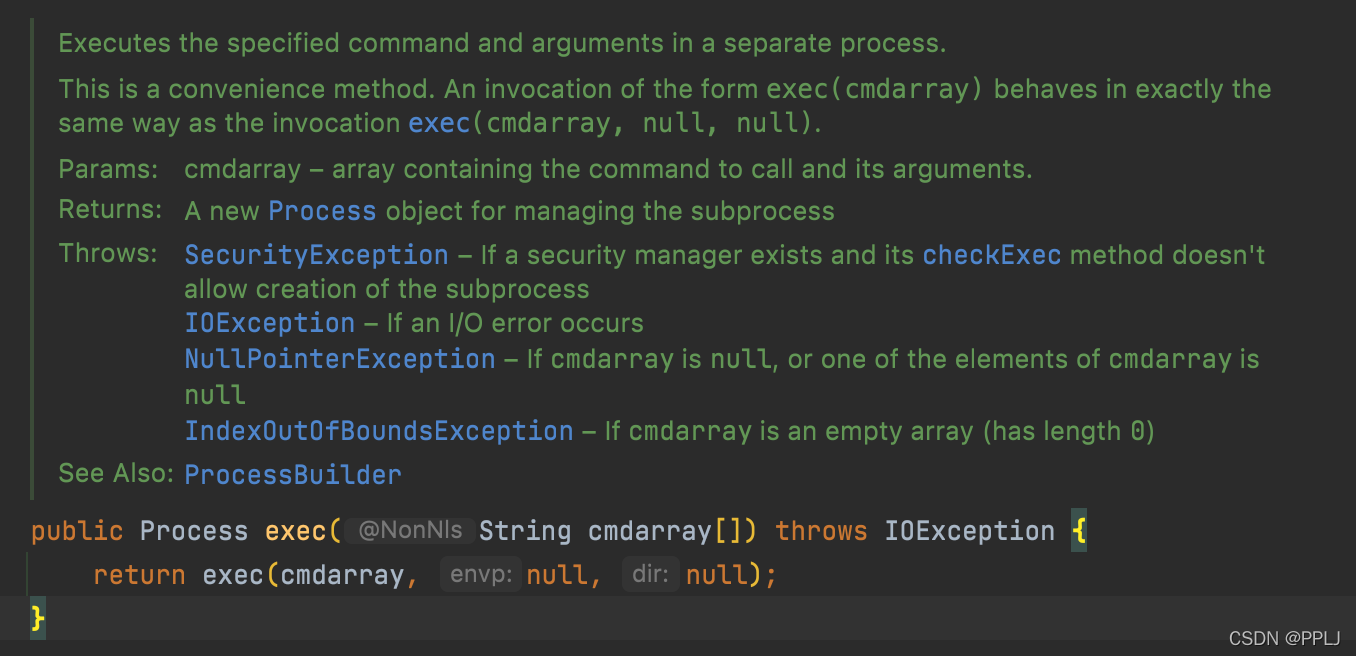Select the return keyword
The image size is (1356, 656).
pos(139,575)
